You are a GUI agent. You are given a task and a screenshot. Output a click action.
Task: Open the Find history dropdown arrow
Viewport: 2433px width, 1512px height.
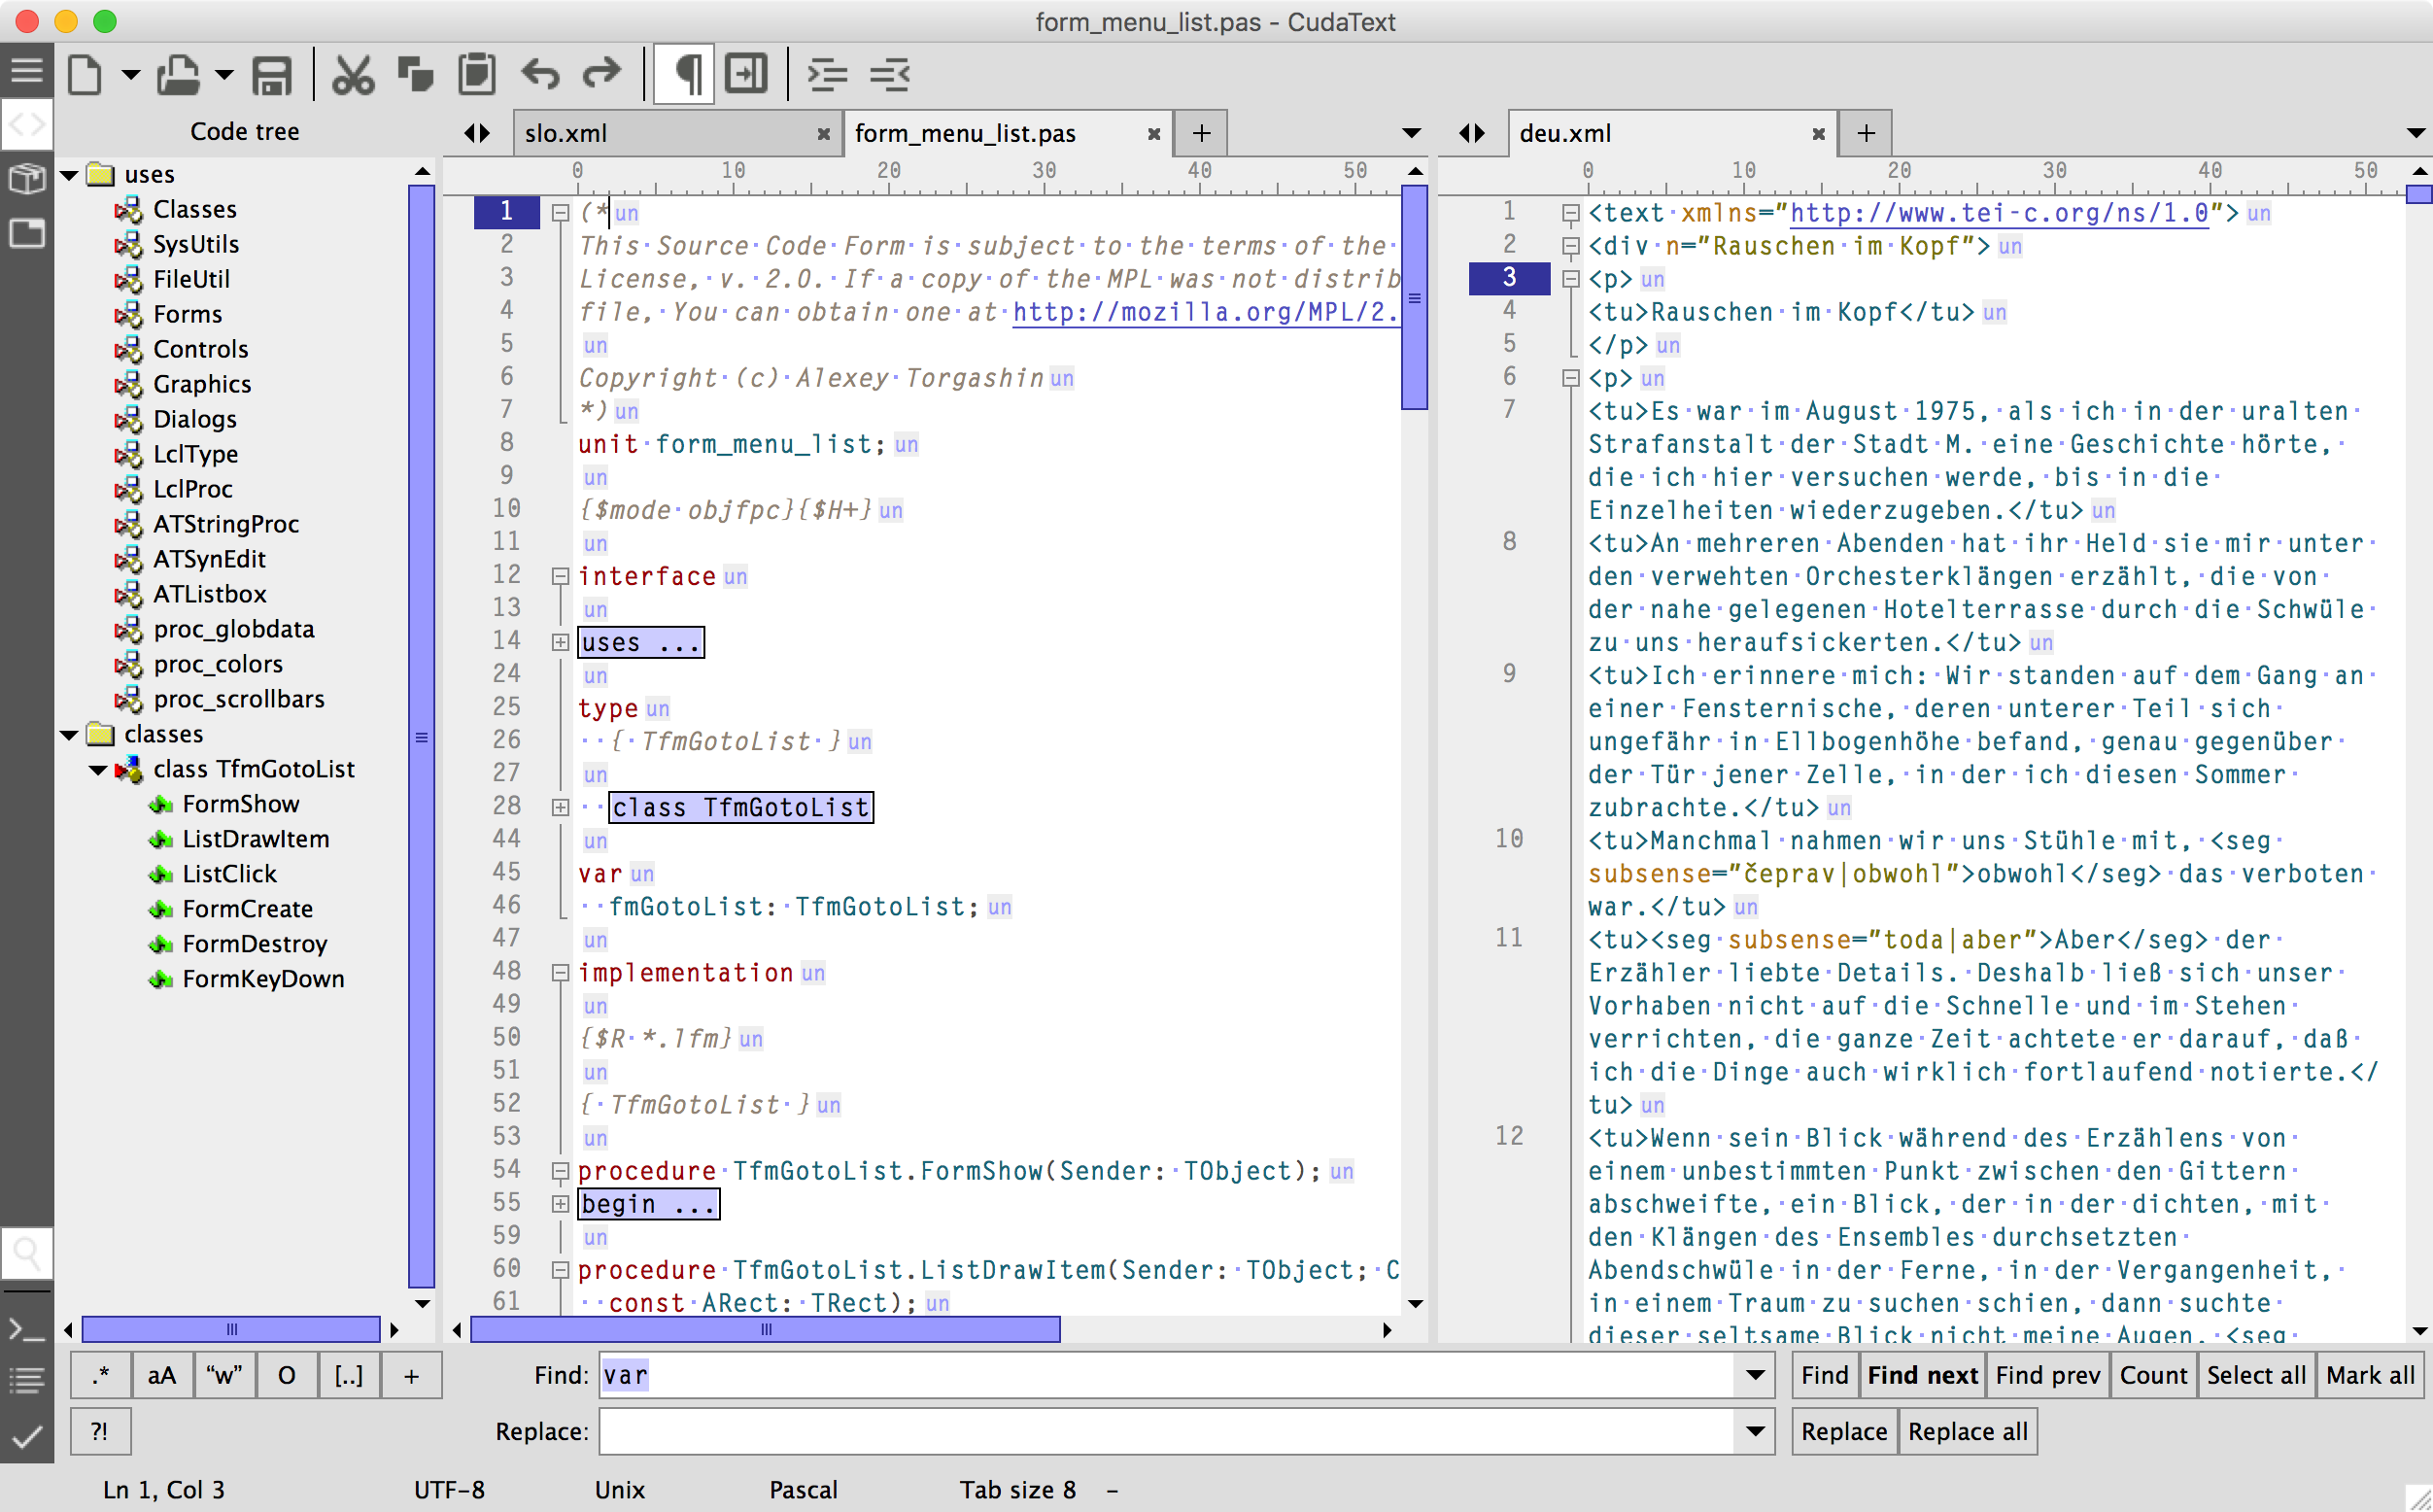point(1754,1376)
